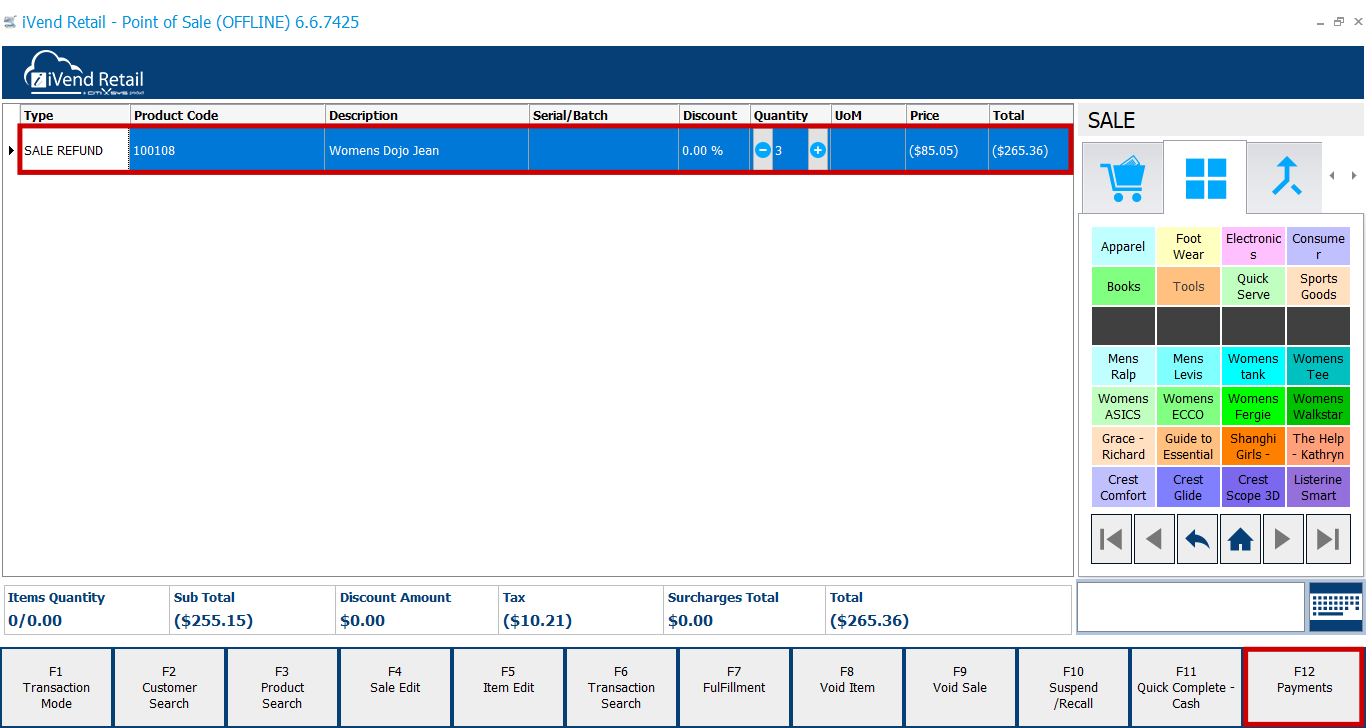This screenshot has height=728, width=1366.
Task: Select the SALE REFUND type cell
Action: tap(75, 150)
